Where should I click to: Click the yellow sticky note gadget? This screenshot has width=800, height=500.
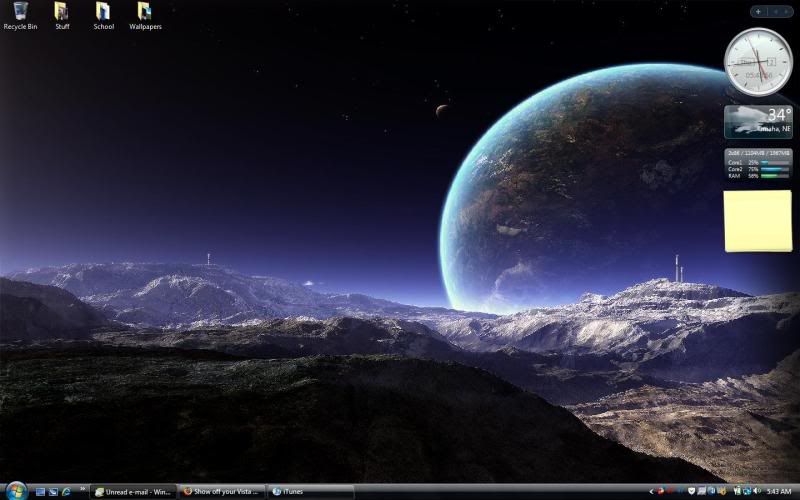758,221
